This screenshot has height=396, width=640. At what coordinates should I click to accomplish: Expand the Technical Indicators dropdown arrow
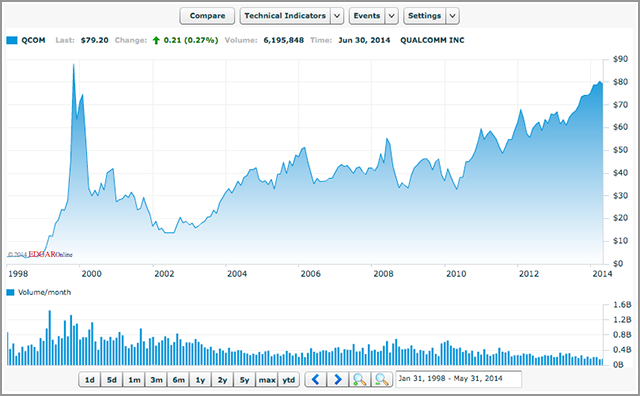click(x=337, y=16)
